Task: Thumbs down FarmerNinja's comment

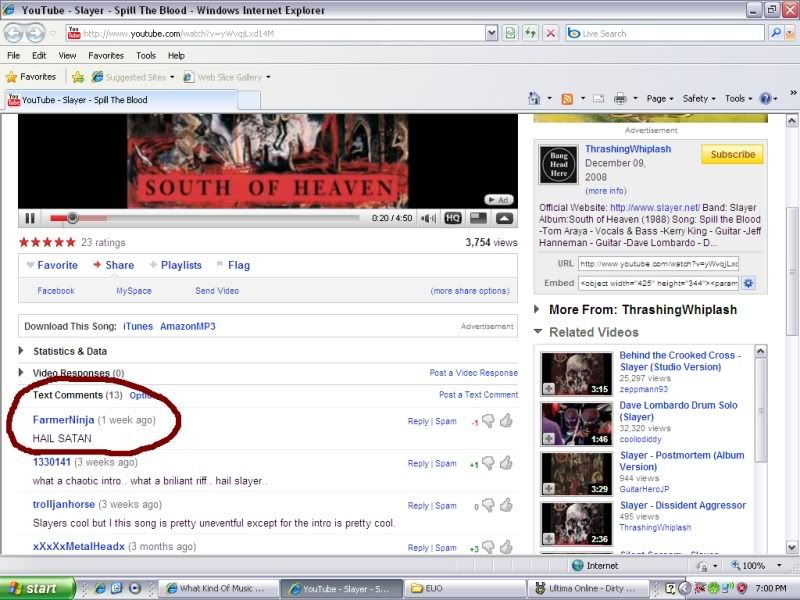Action: 488,421
